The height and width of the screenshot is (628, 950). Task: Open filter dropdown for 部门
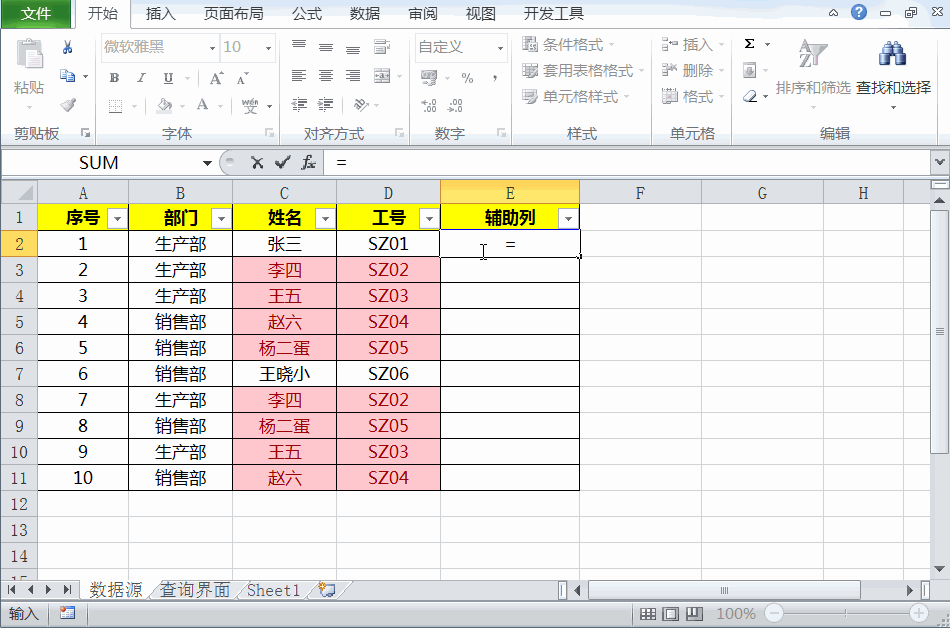click(221, 218)
